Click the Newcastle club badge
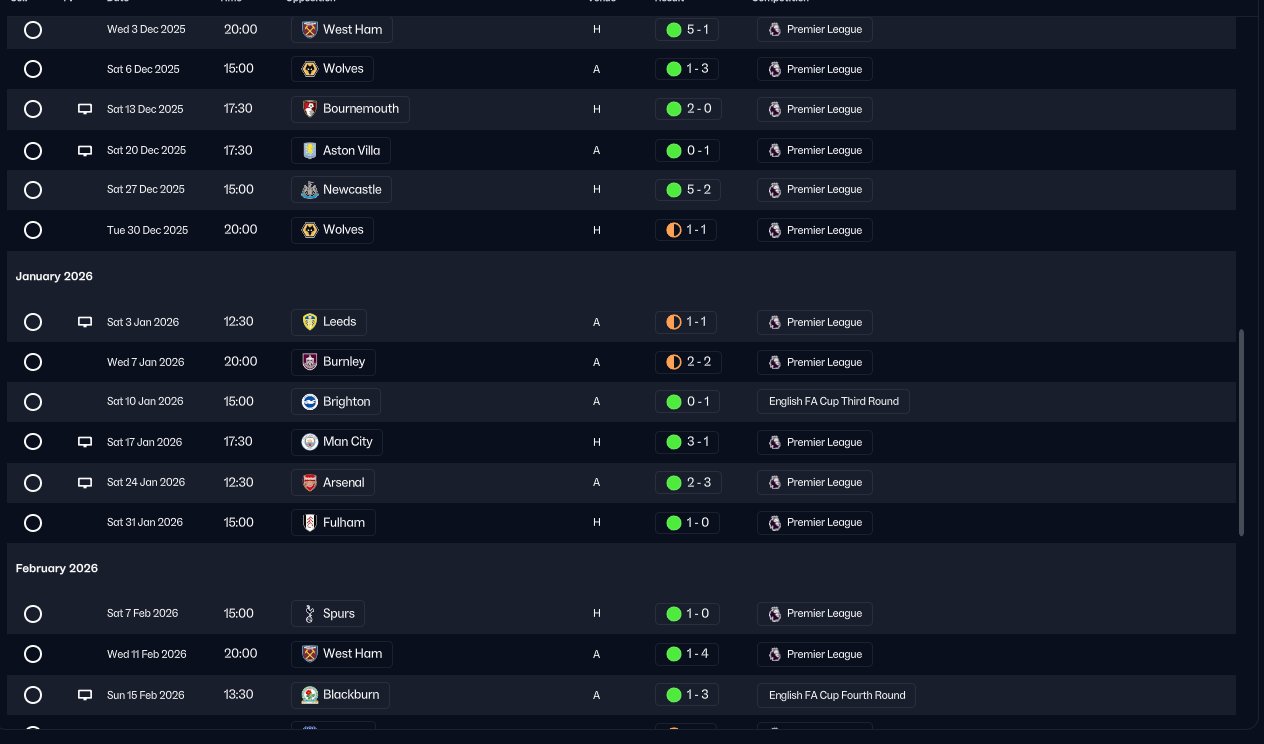 (310, 190)
